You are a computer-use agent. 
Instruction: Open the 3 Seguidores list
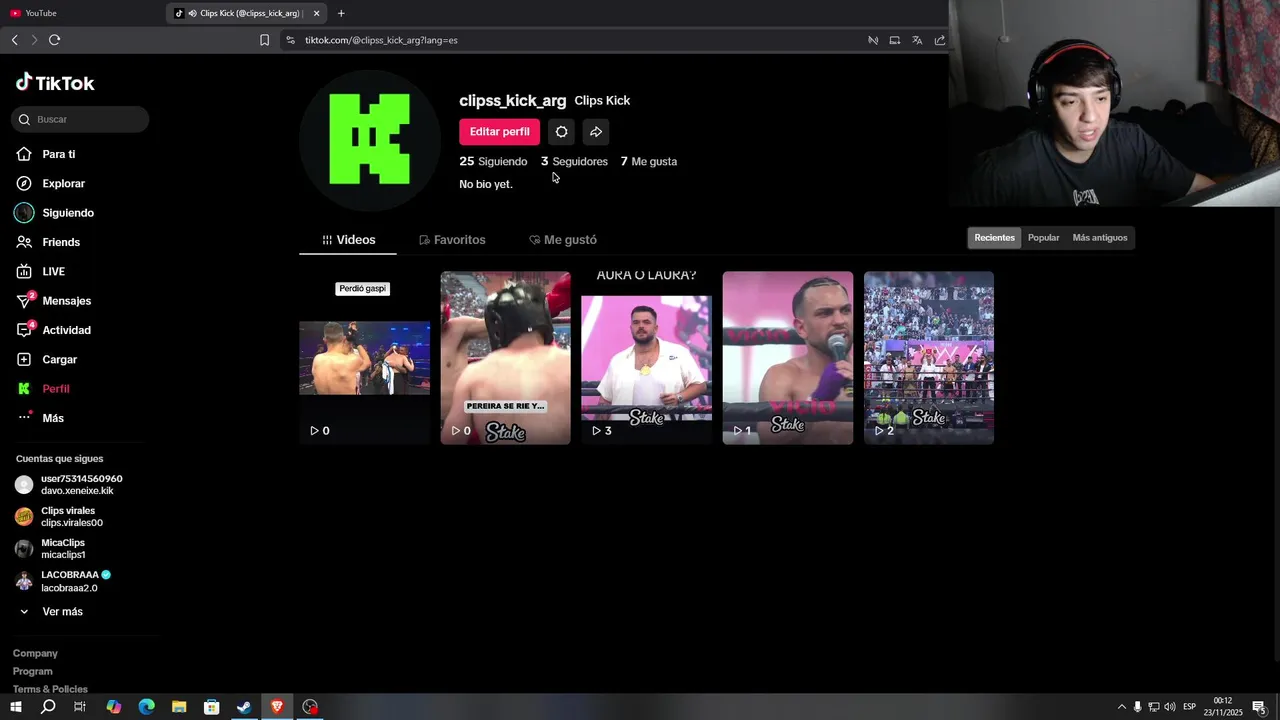(574, 161)
